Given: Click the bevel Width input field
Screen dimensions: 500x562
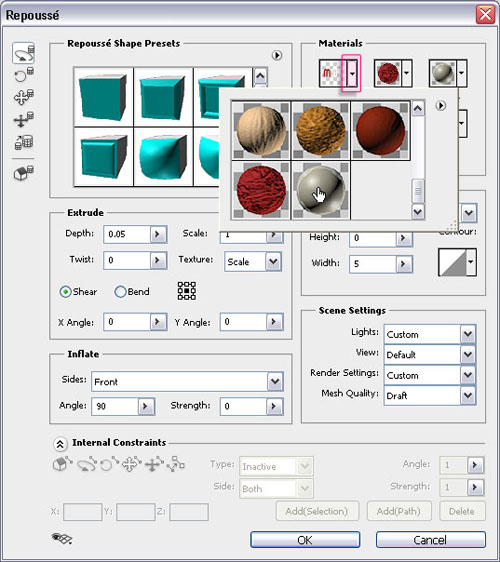Looking at the screenshot, I should point(373,264).
